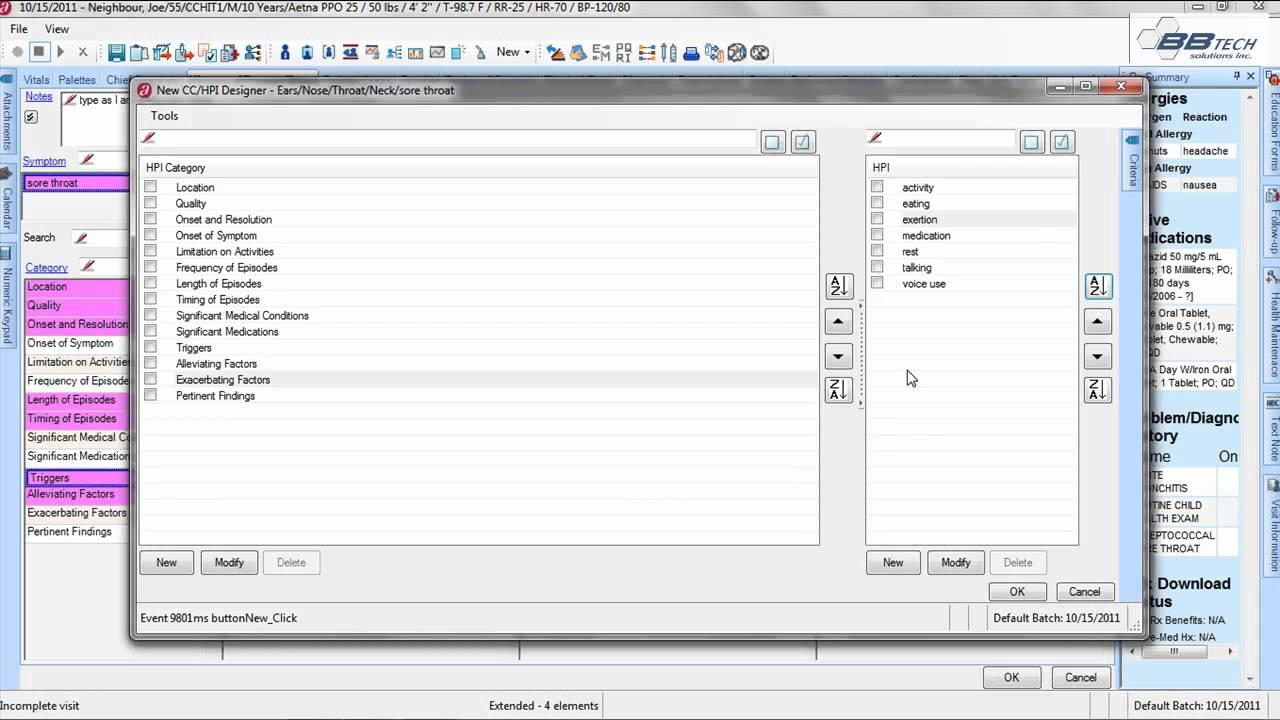
Task: Check the activity HPI checkbox
Action: [x=877, y=187]
